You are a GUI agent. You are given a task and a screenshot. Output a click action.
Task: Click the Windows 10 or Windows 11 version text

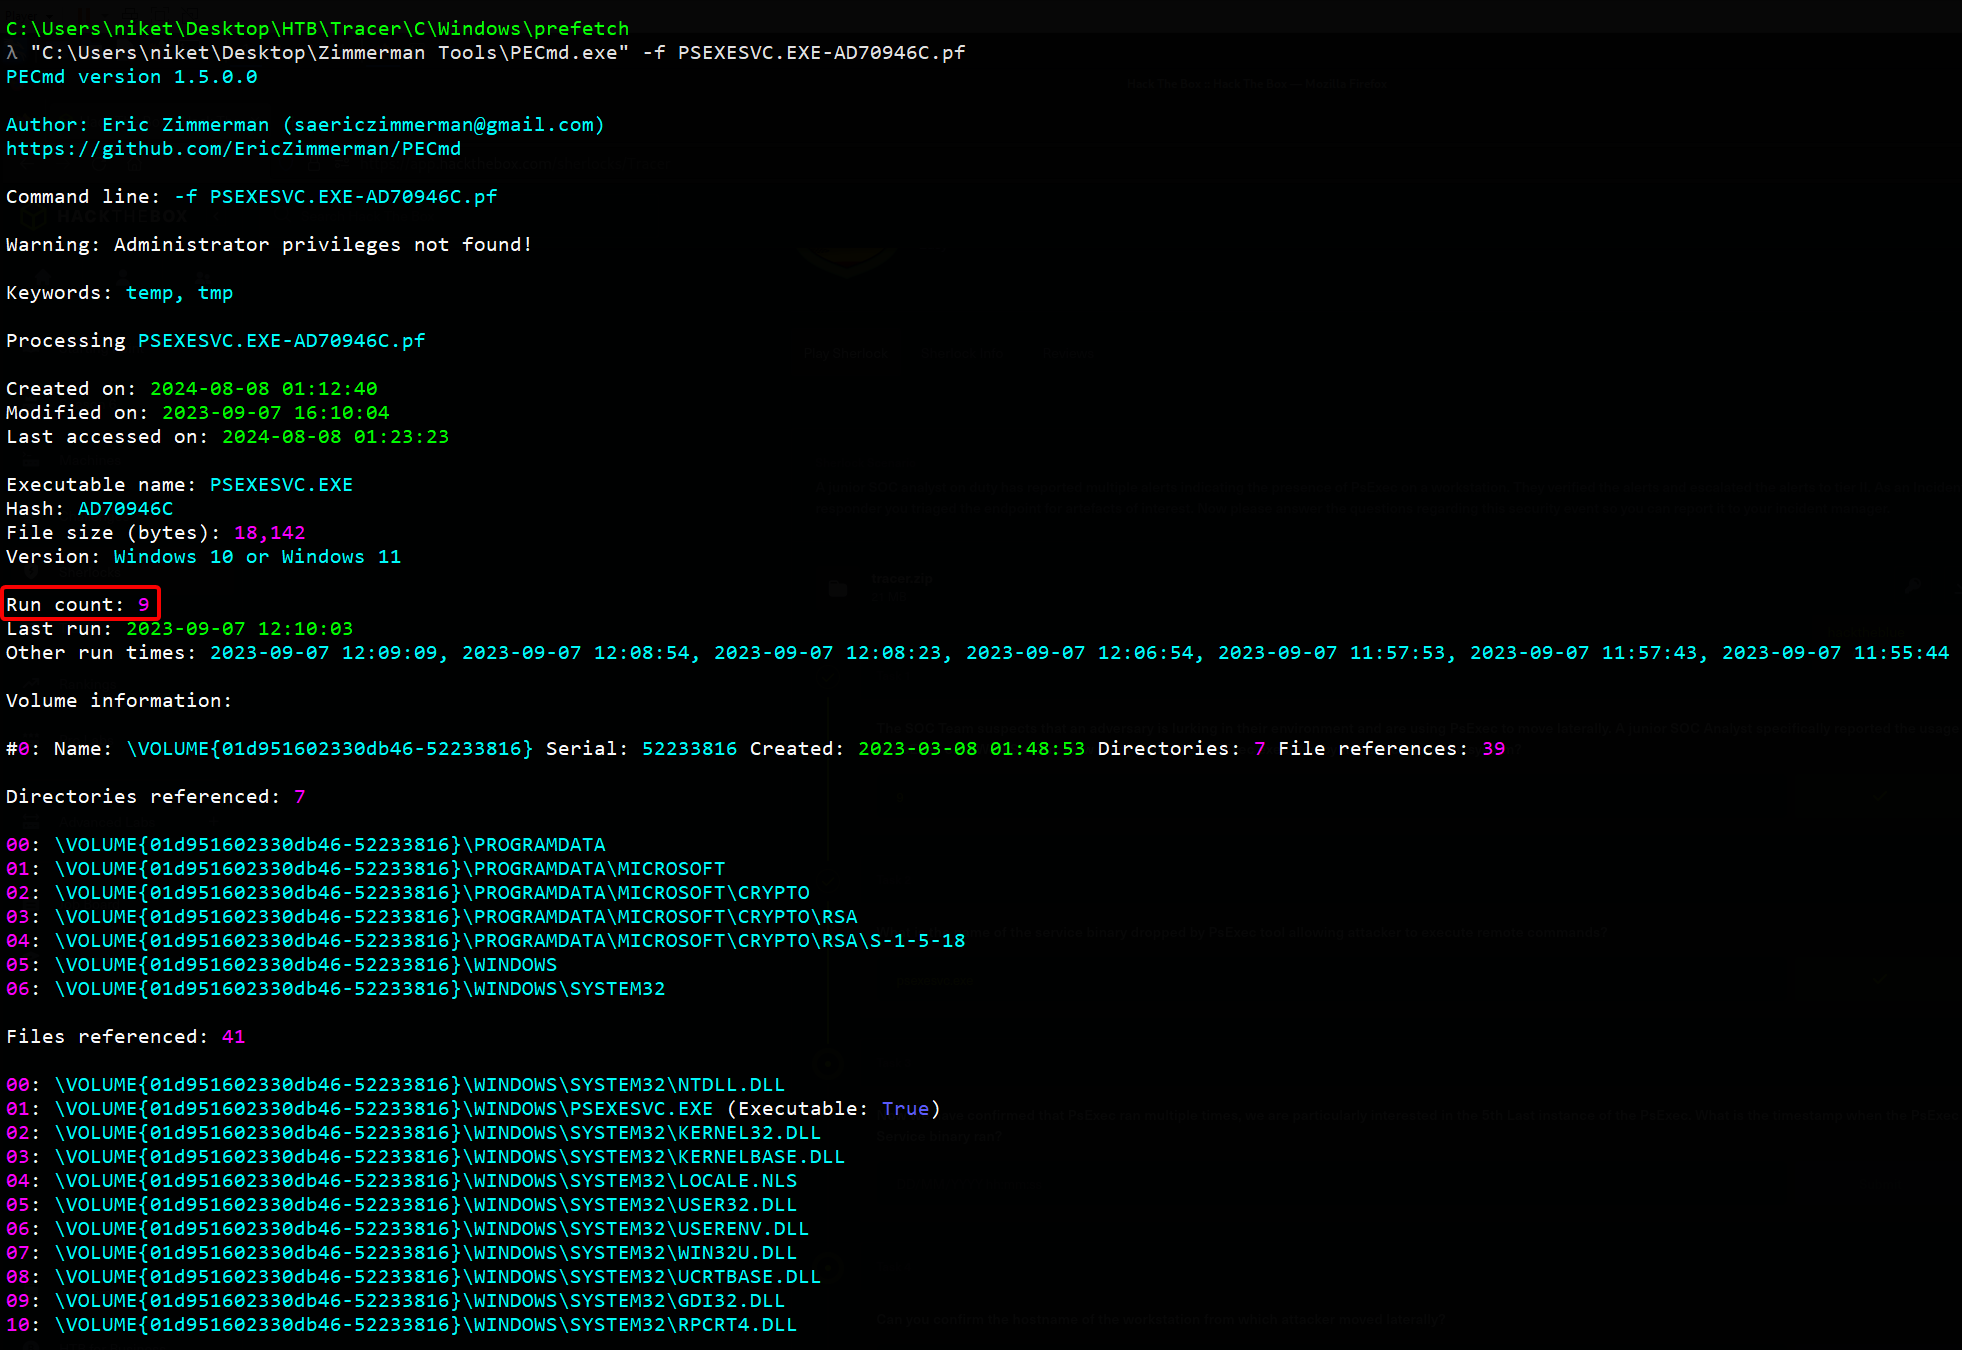[258, 557]
